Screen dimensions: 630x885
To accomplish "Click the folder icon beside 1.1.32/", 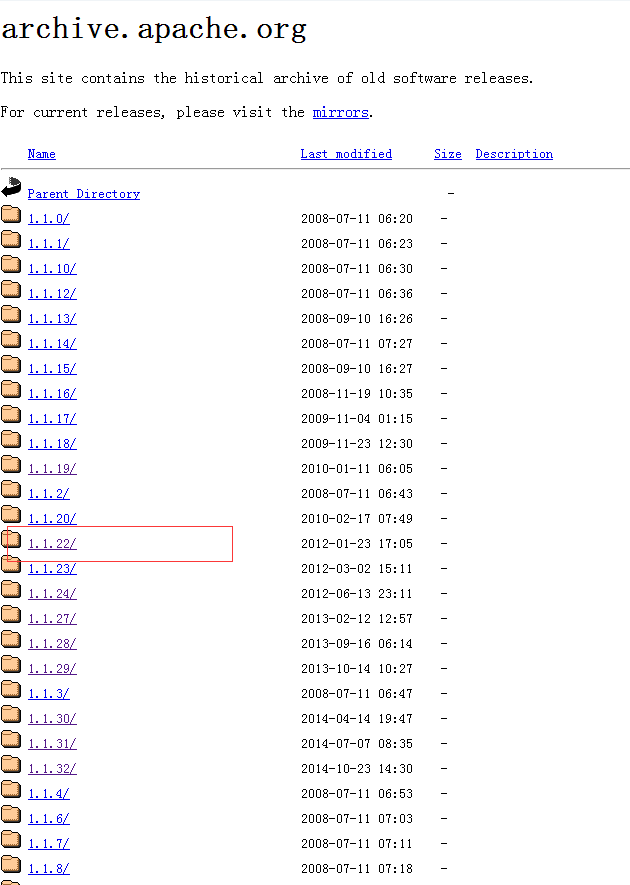I will tap(11, 764).
